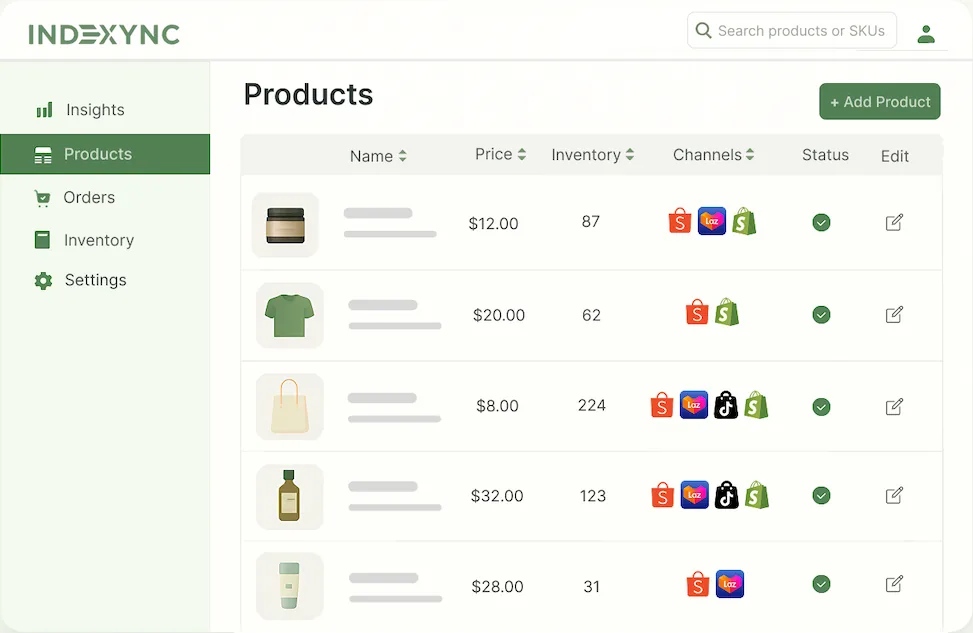
Task: Toggle the status checkmark for the $32.00 product
Action: (821, 495)
